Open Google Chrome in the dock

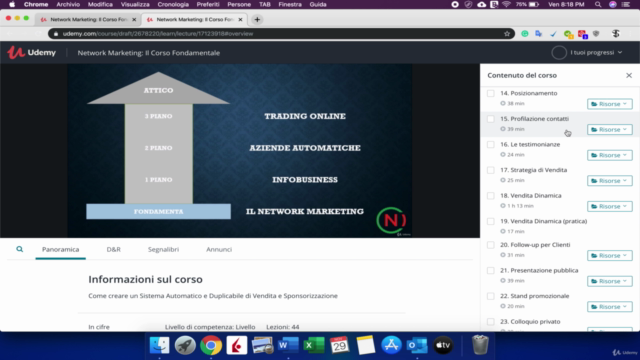[211, 345]
